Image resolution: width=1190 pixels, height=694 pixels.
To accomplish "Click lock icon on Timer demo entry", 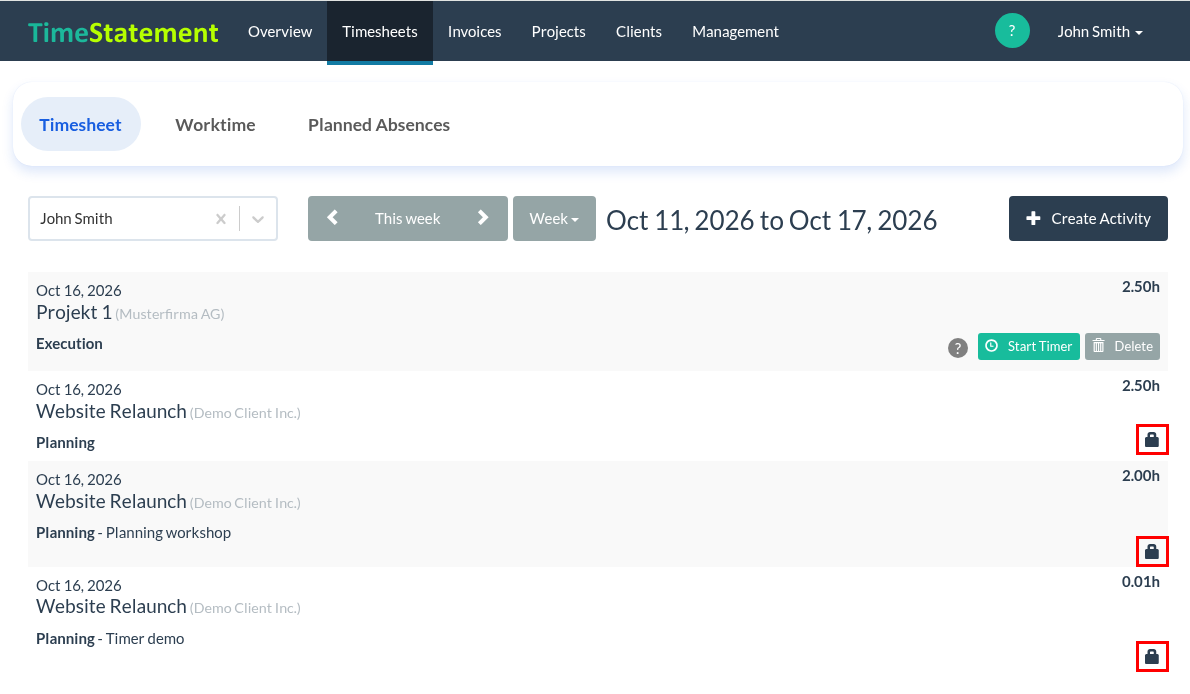I will tap(1151, 657).
